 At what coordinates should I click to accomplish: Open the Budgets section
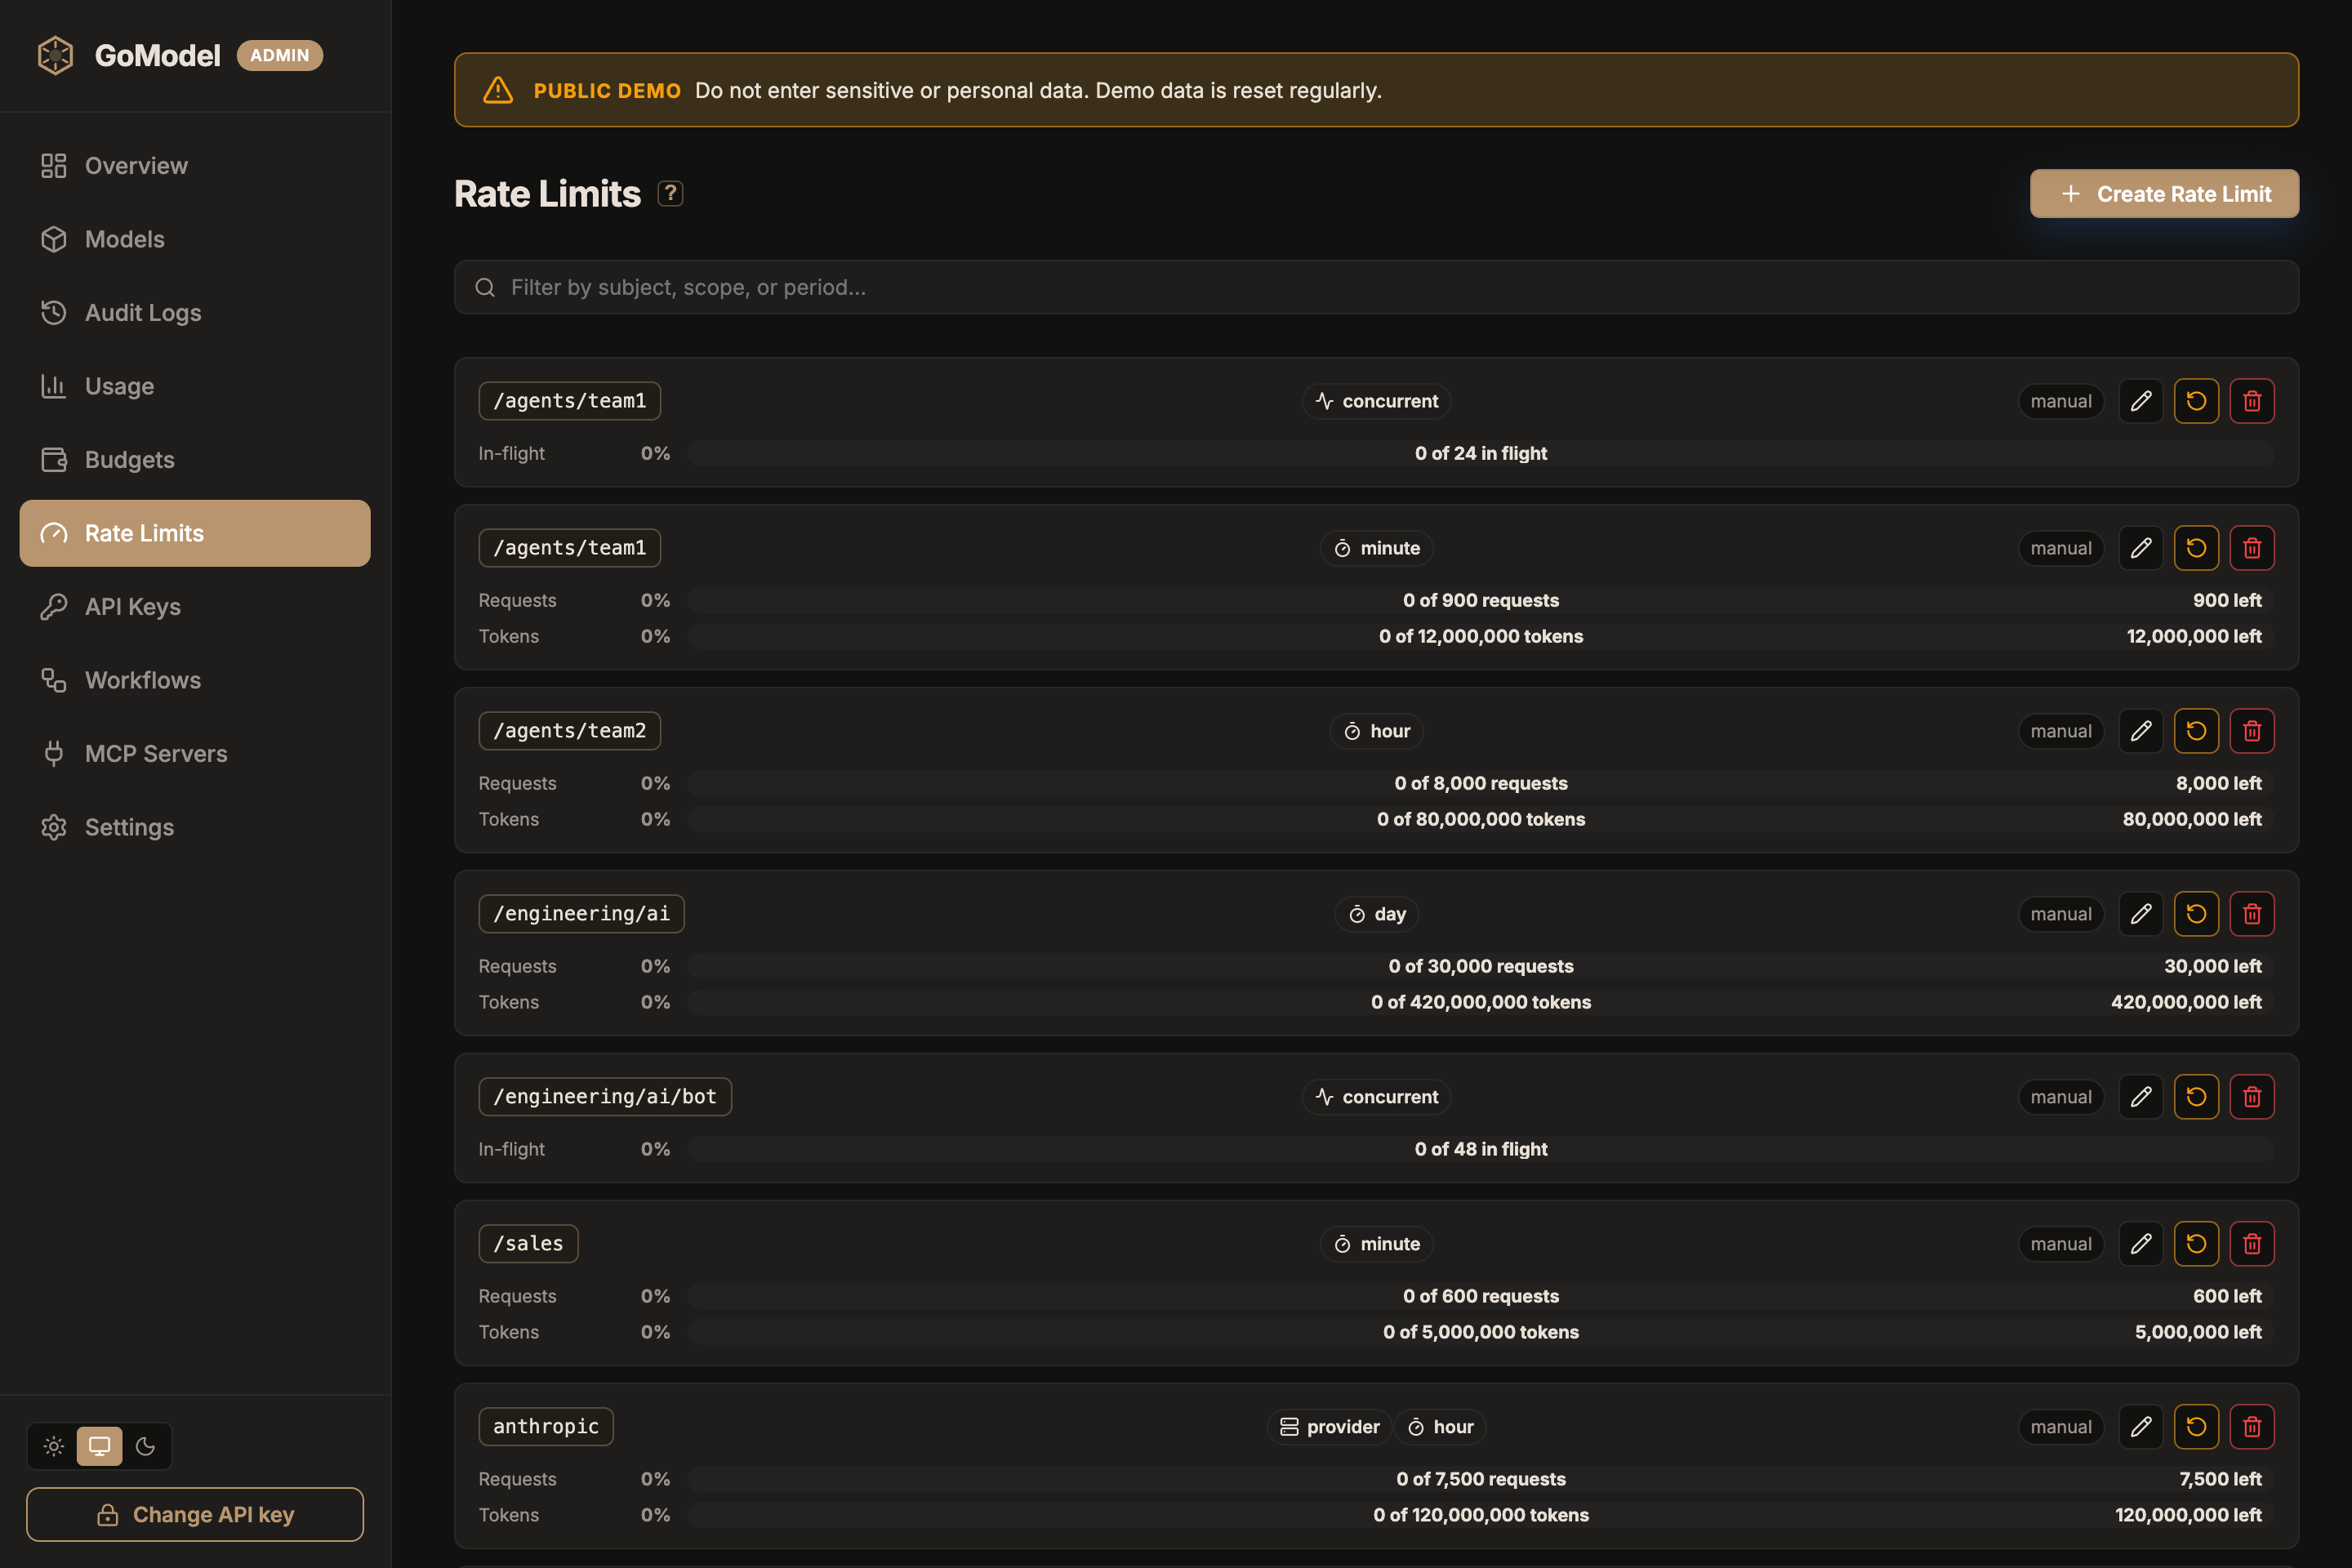pyautogui.click(x=195, y=460)
